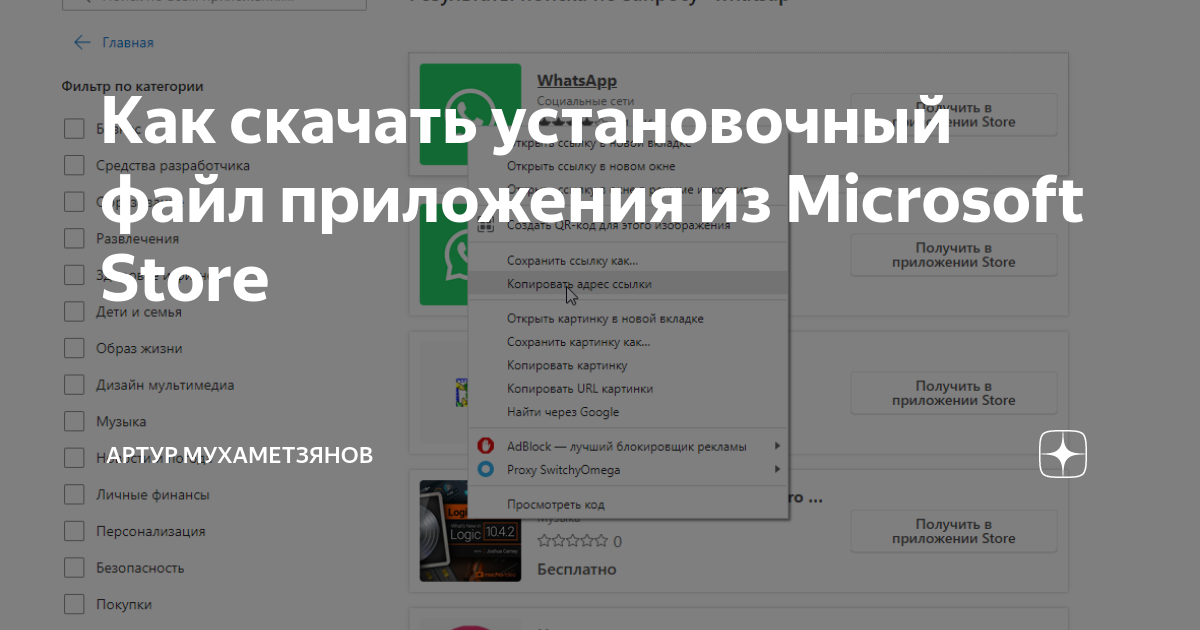Select the Дизайн мультимедиа checkbox
Viewport: 1200px width, 630px height.
[x=74, y=385]
